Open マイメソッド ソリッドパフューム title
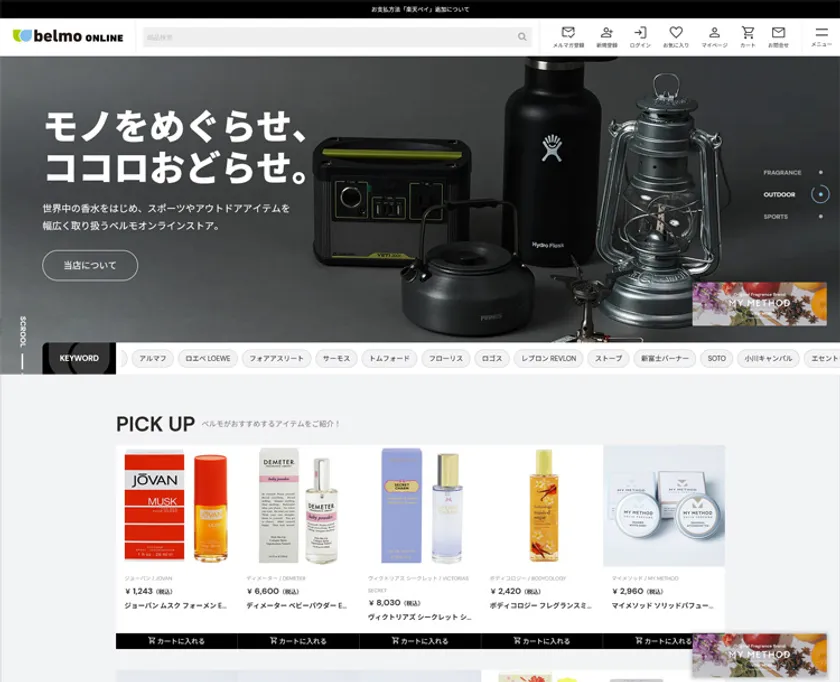 (x=663, y=605)
